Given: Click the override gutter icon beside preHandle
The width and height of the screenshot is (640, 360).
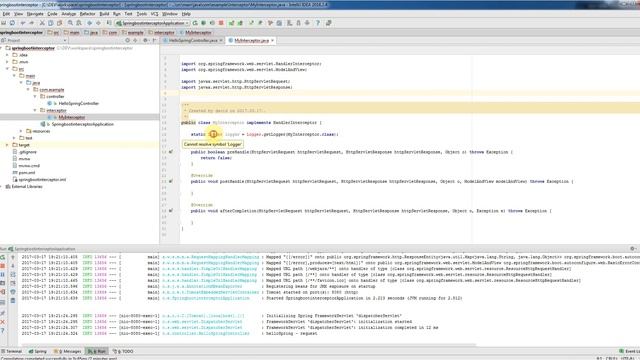Looking at the screenshot, I should 171,152.
